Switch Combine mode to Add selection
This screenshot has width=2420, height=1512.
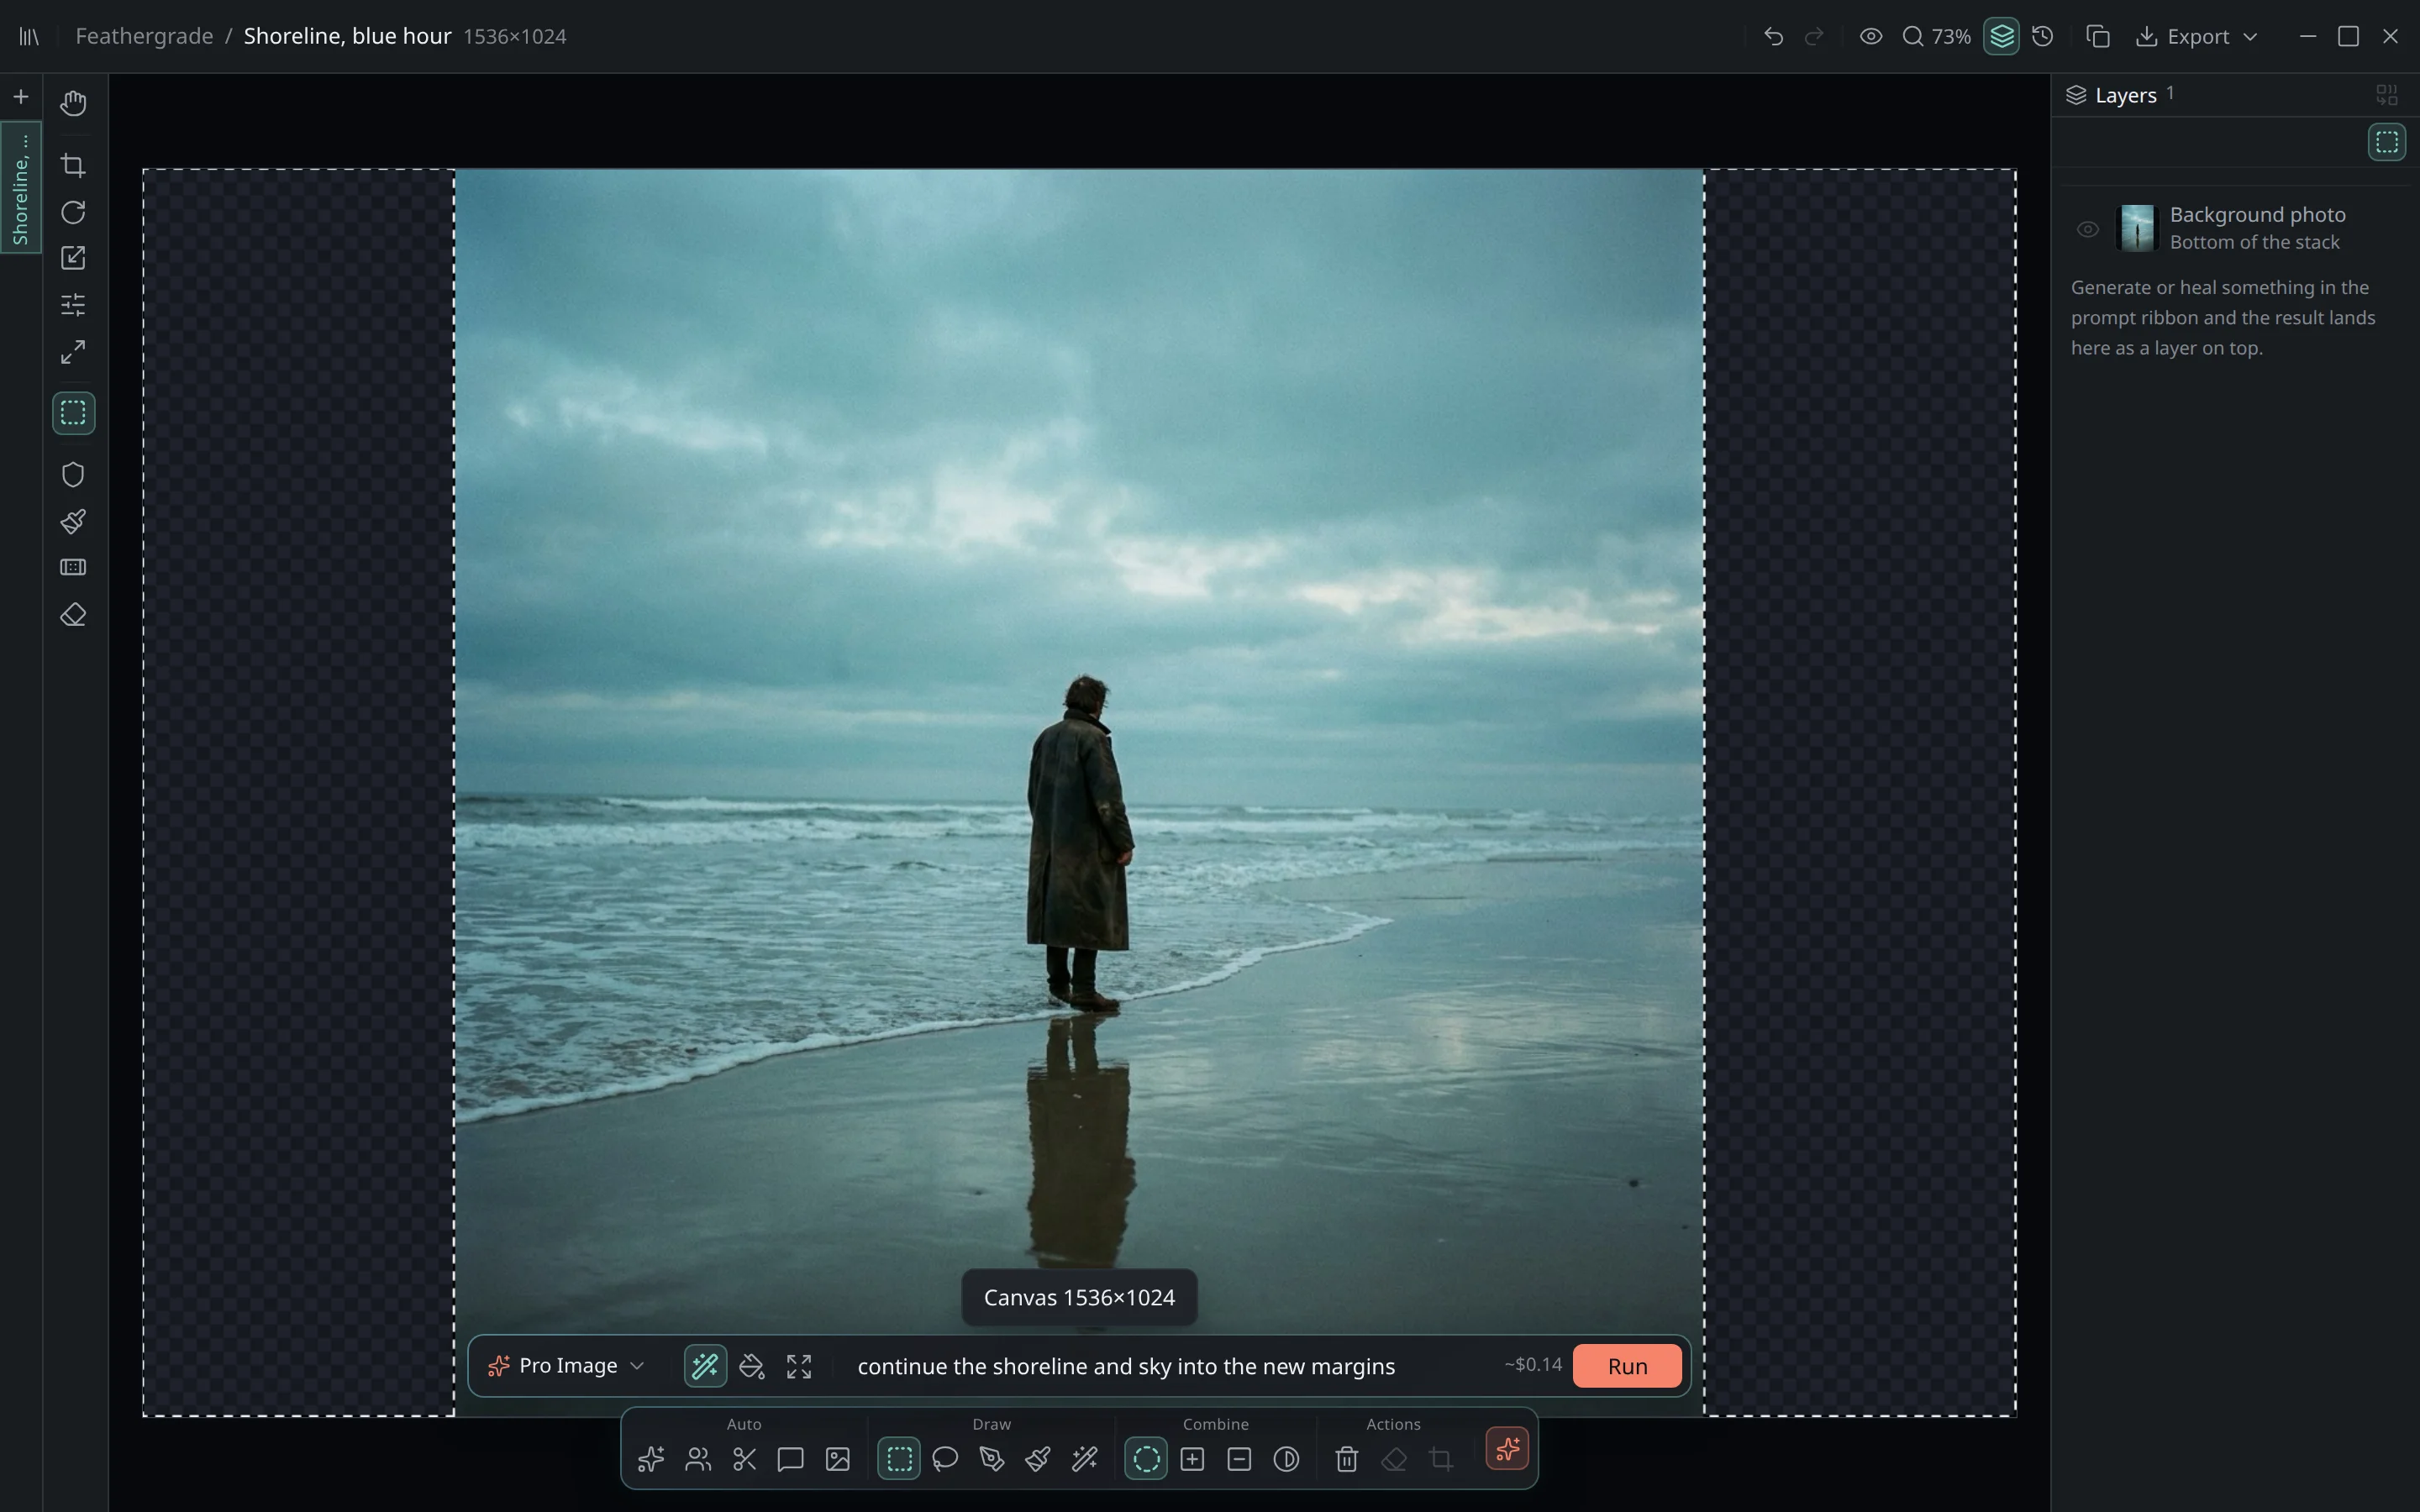tap(1192, 1459)
